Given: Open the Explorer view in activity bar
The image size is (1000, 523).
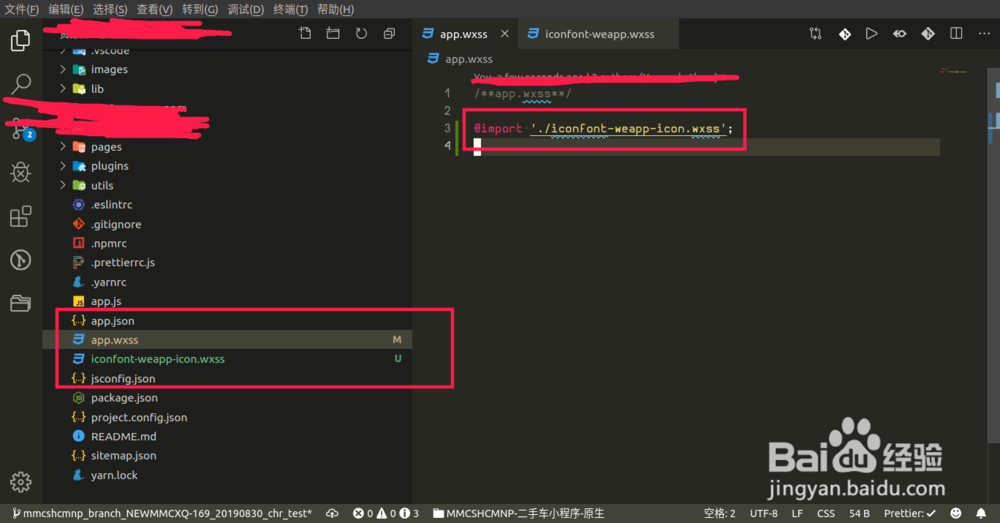Looking at the screenshot, I should (20, 41).
